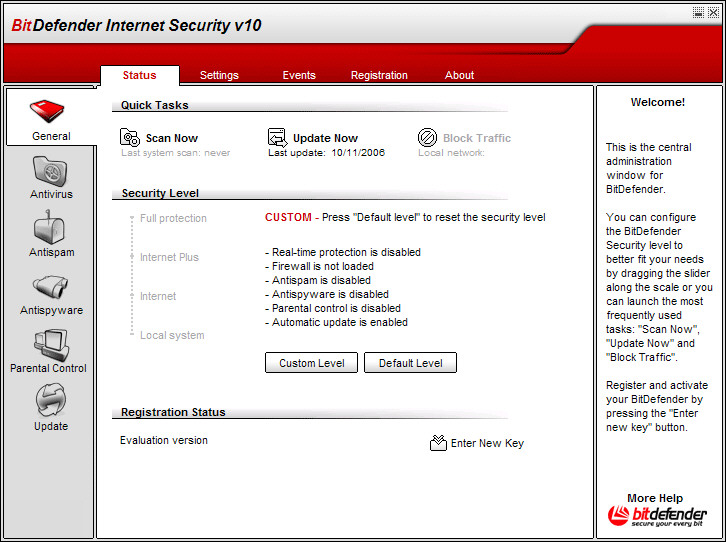This screenshot has width=726, height=542.
Task: Minimize the BitDefender window
Action: pyautogui.click(x=698, y=12)
